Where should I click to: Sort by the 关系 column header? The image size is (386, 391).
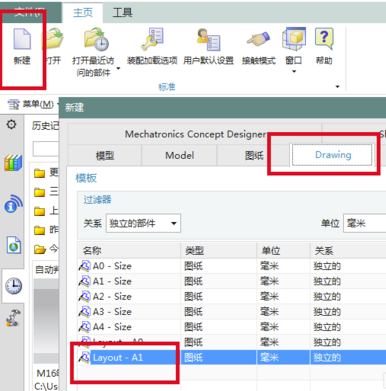348,251
